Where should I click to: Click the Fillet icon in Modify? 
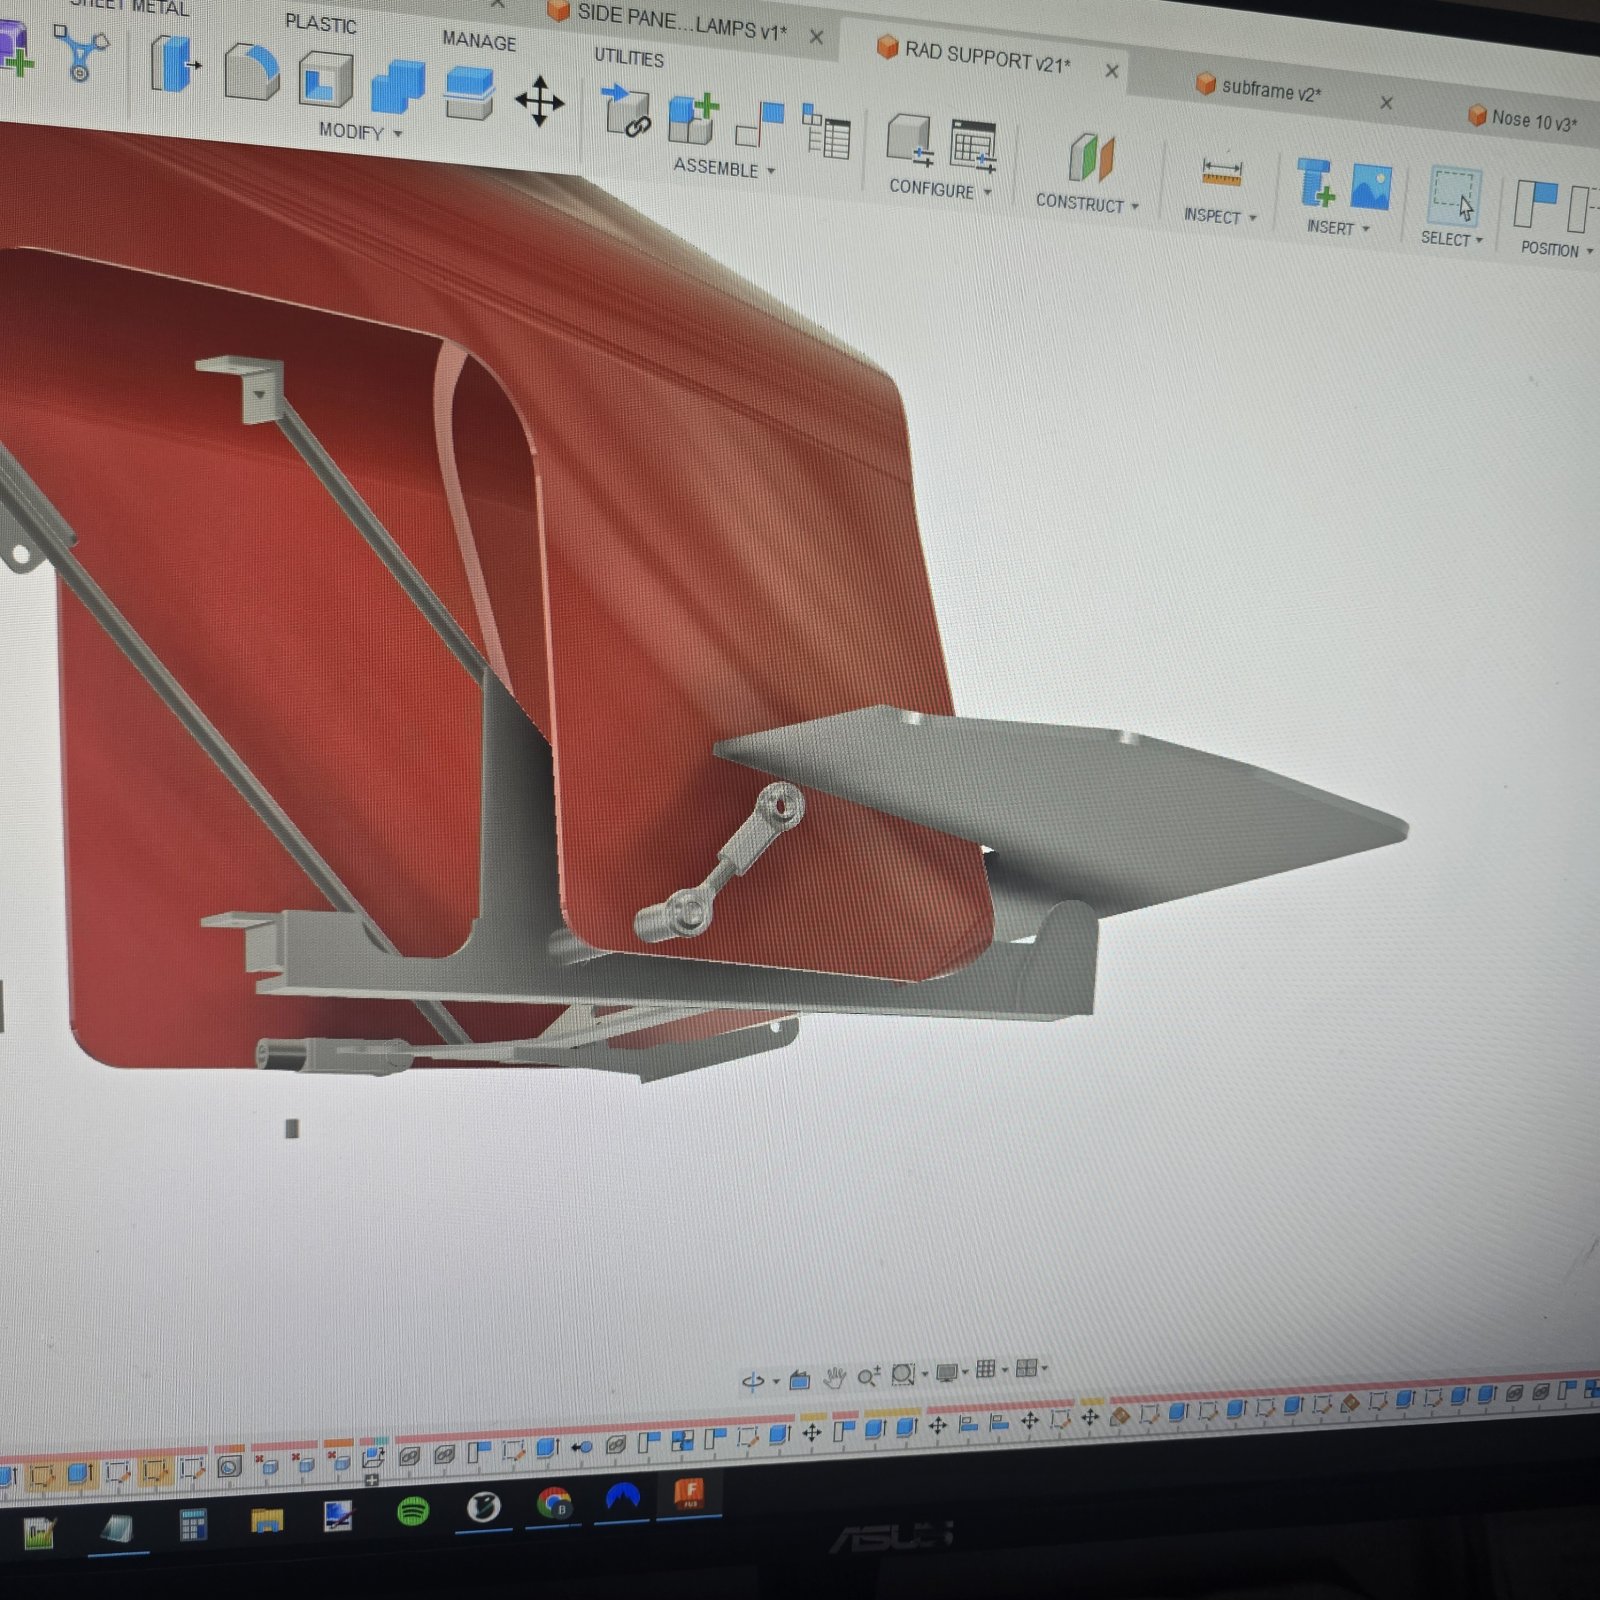251,73
